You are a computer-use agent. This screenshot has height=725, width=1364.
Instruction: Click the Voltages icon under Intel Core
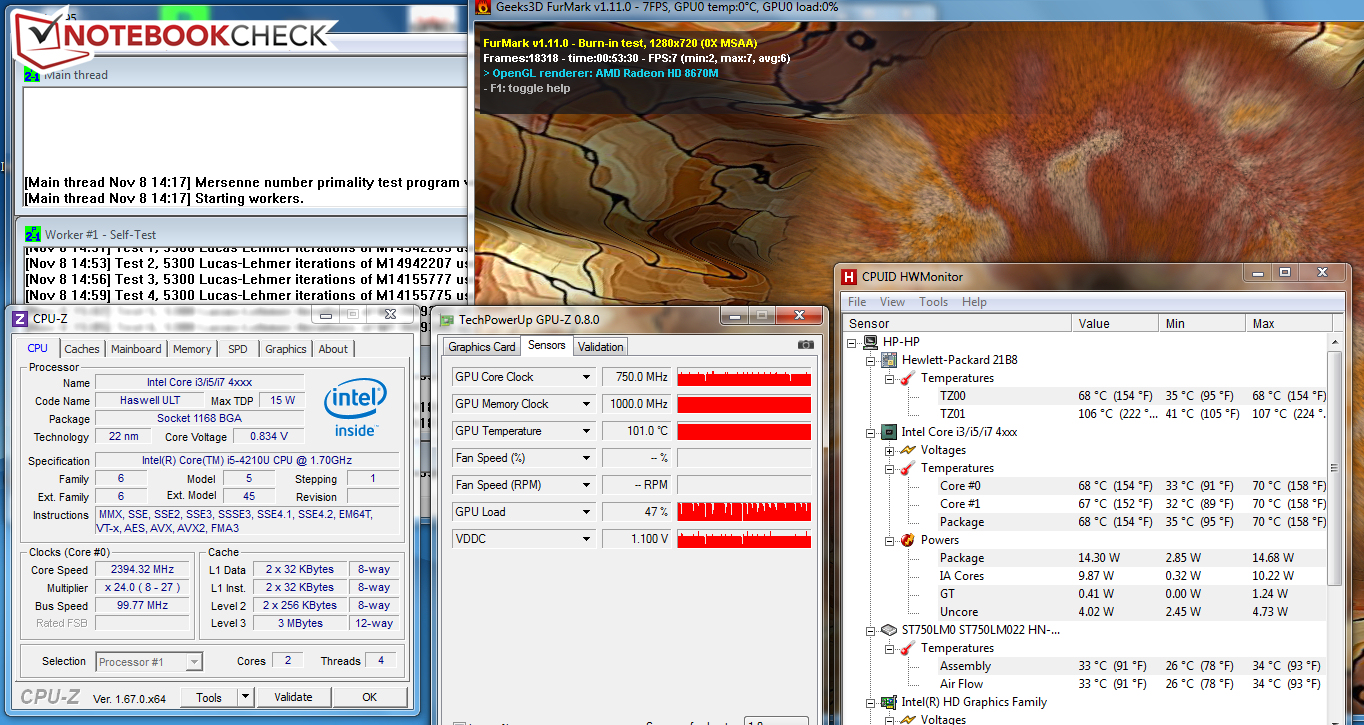tap(907, 450)
